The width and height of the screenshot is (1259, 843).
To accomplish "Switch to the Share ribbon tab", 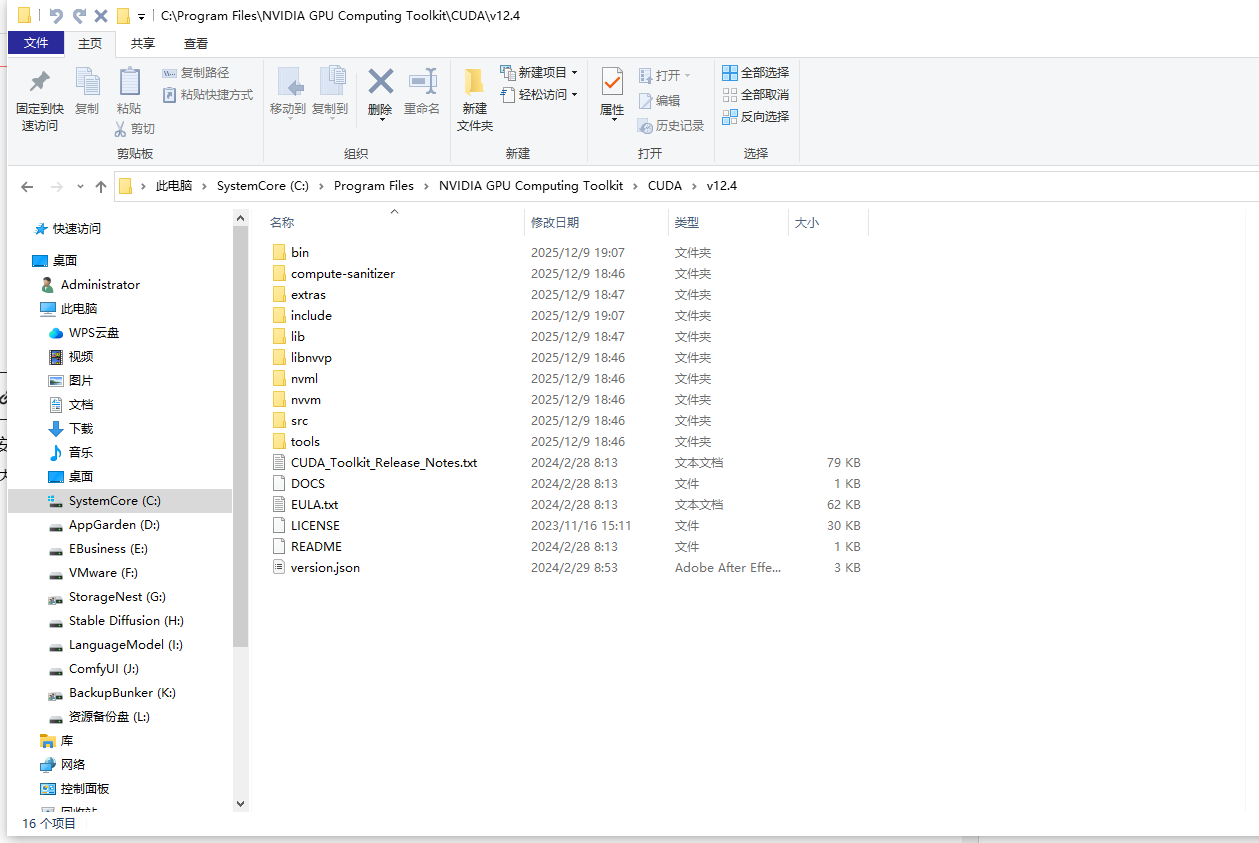I will tap(143, 43).
